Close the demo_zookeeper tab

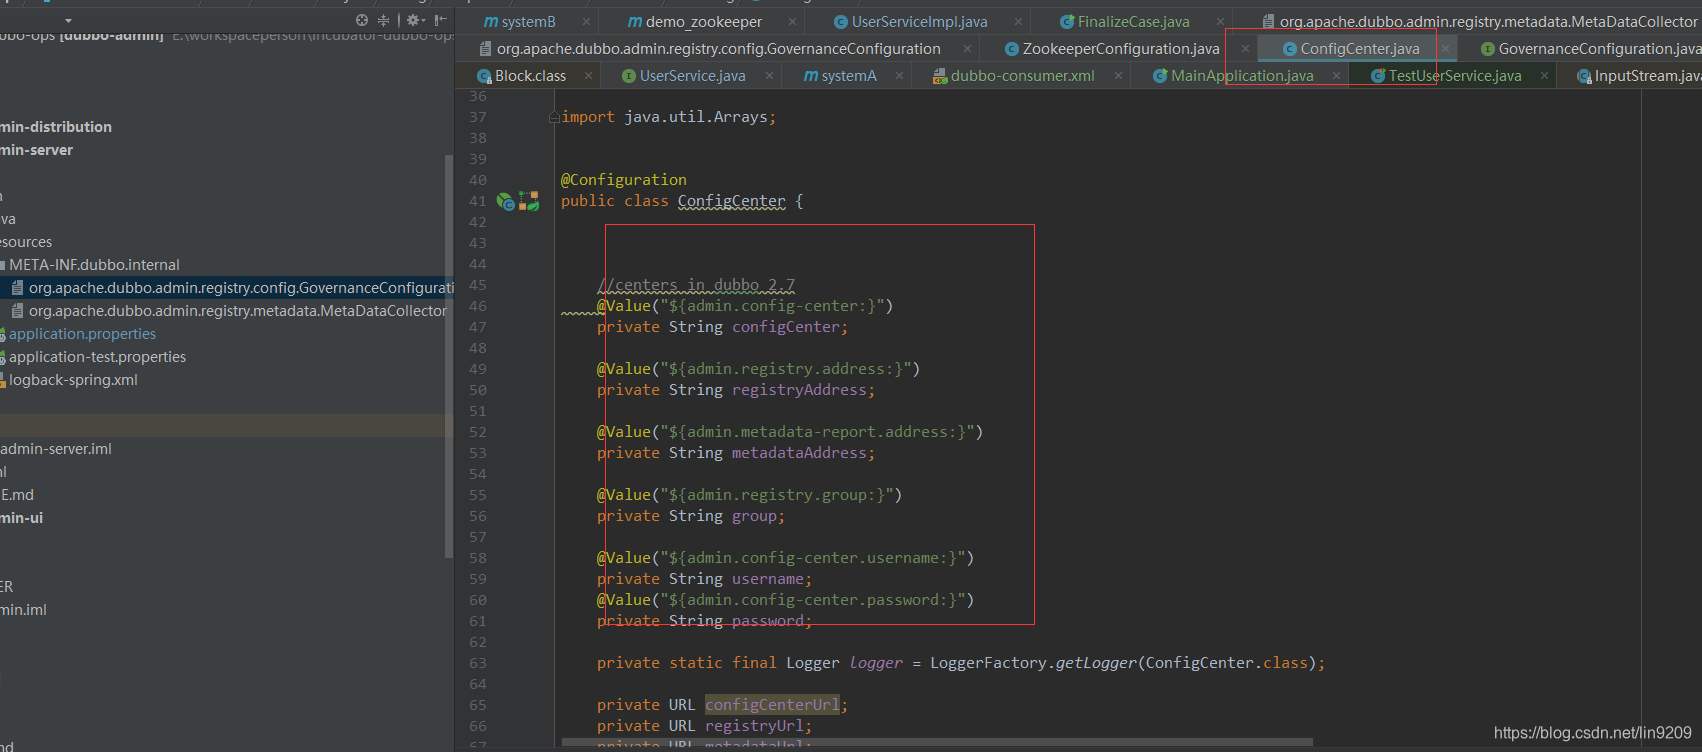click(x=792, y=22)
